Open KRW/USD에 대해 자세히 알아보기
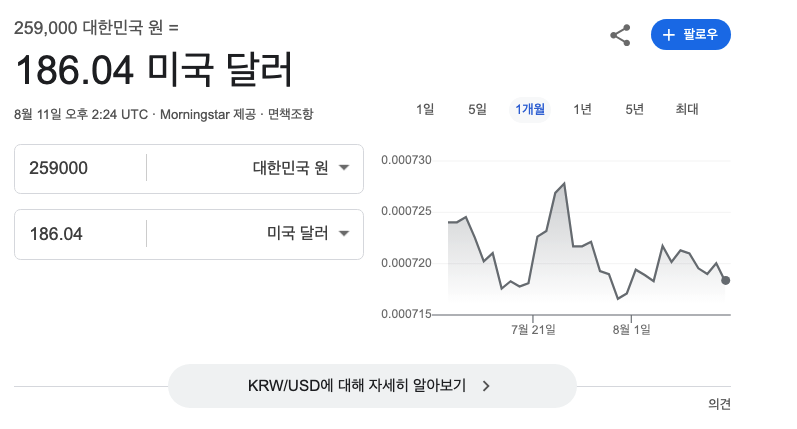The width and height of the screenshot is (797, 429). click(x=372, y=386)
